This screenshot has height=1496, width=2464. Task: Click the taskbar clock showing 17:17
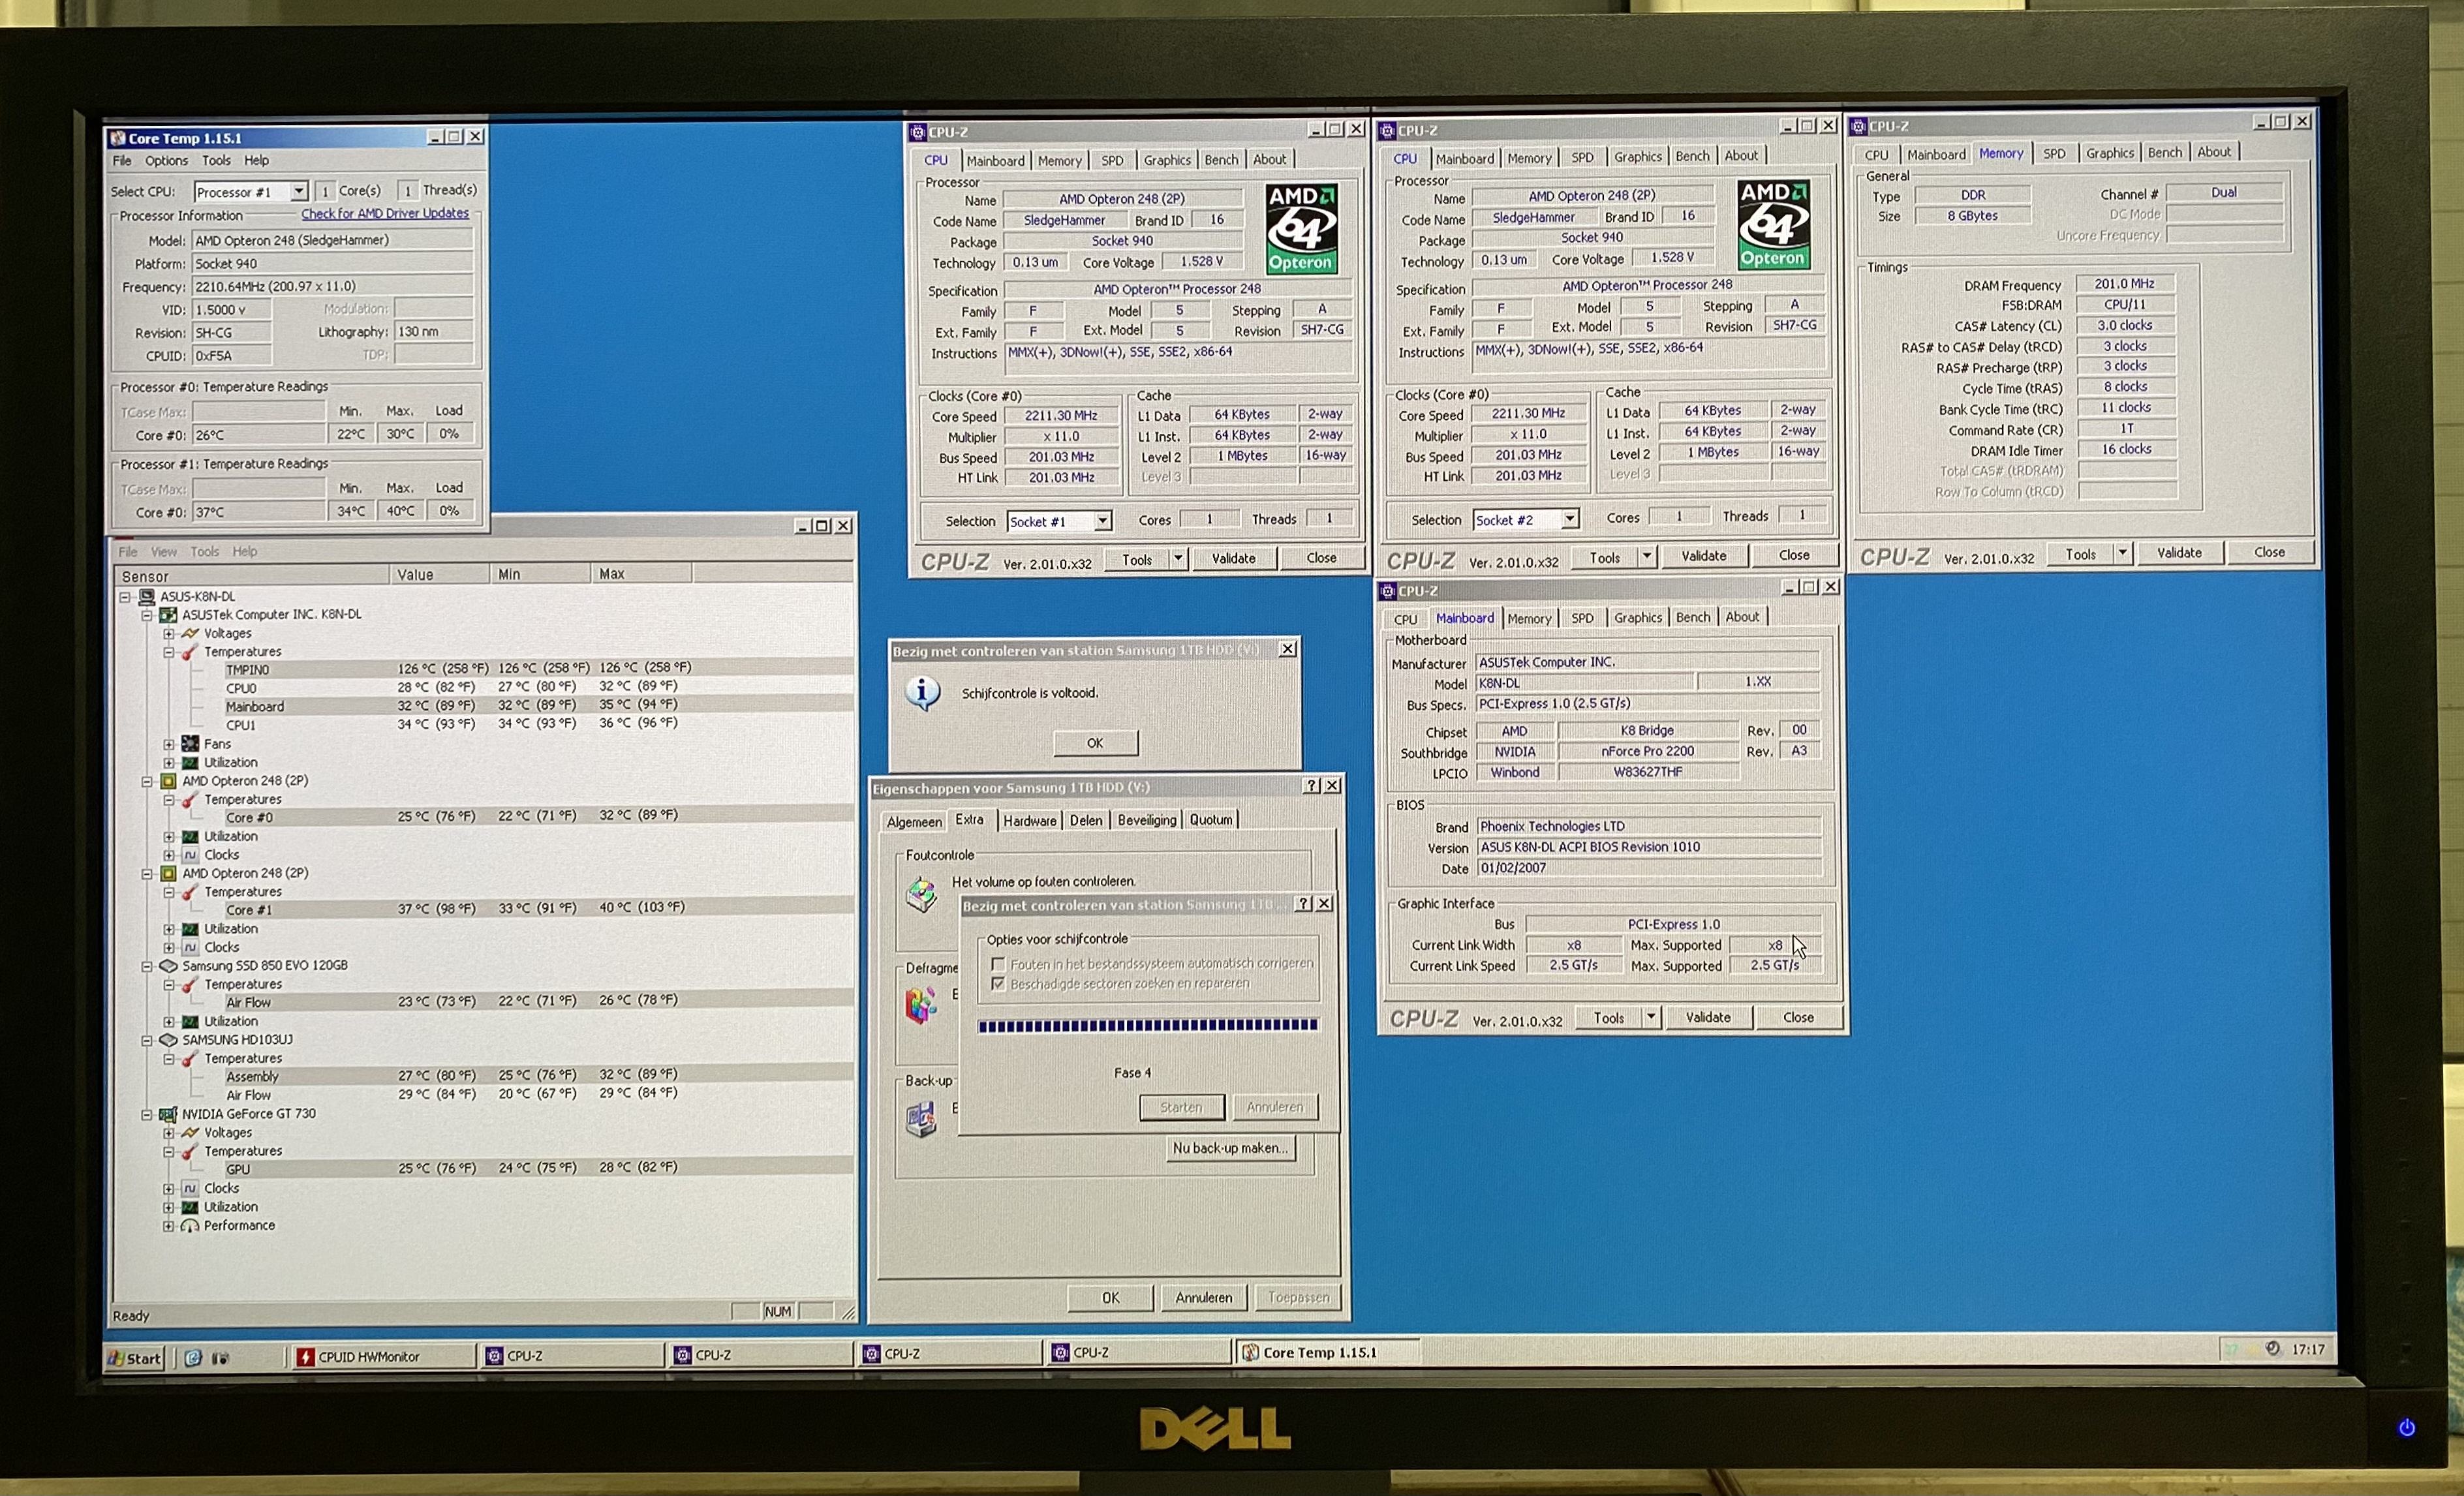[2308, 1349]
